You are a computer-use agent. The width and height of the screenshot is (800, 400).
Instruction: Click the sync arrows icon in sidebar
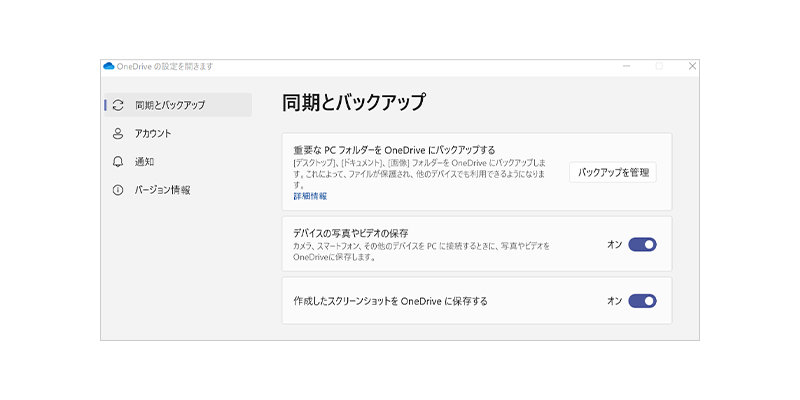tap(118, 105)
